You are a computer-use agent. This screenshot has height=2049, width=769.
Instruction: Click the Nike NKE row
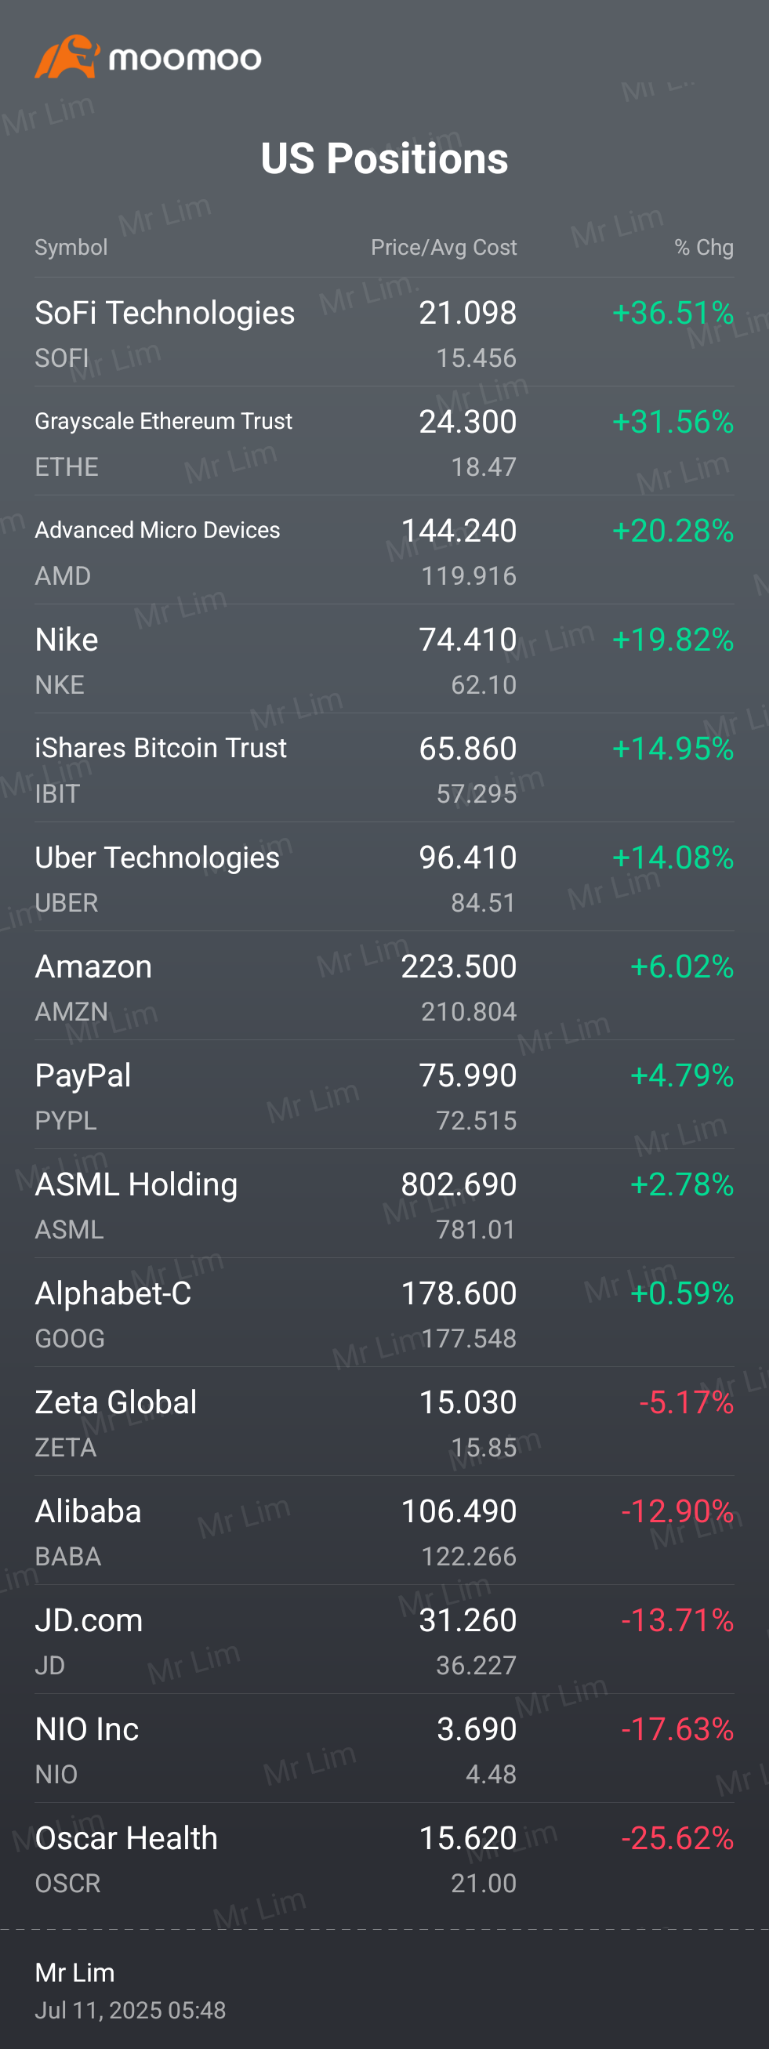[384, 660]
